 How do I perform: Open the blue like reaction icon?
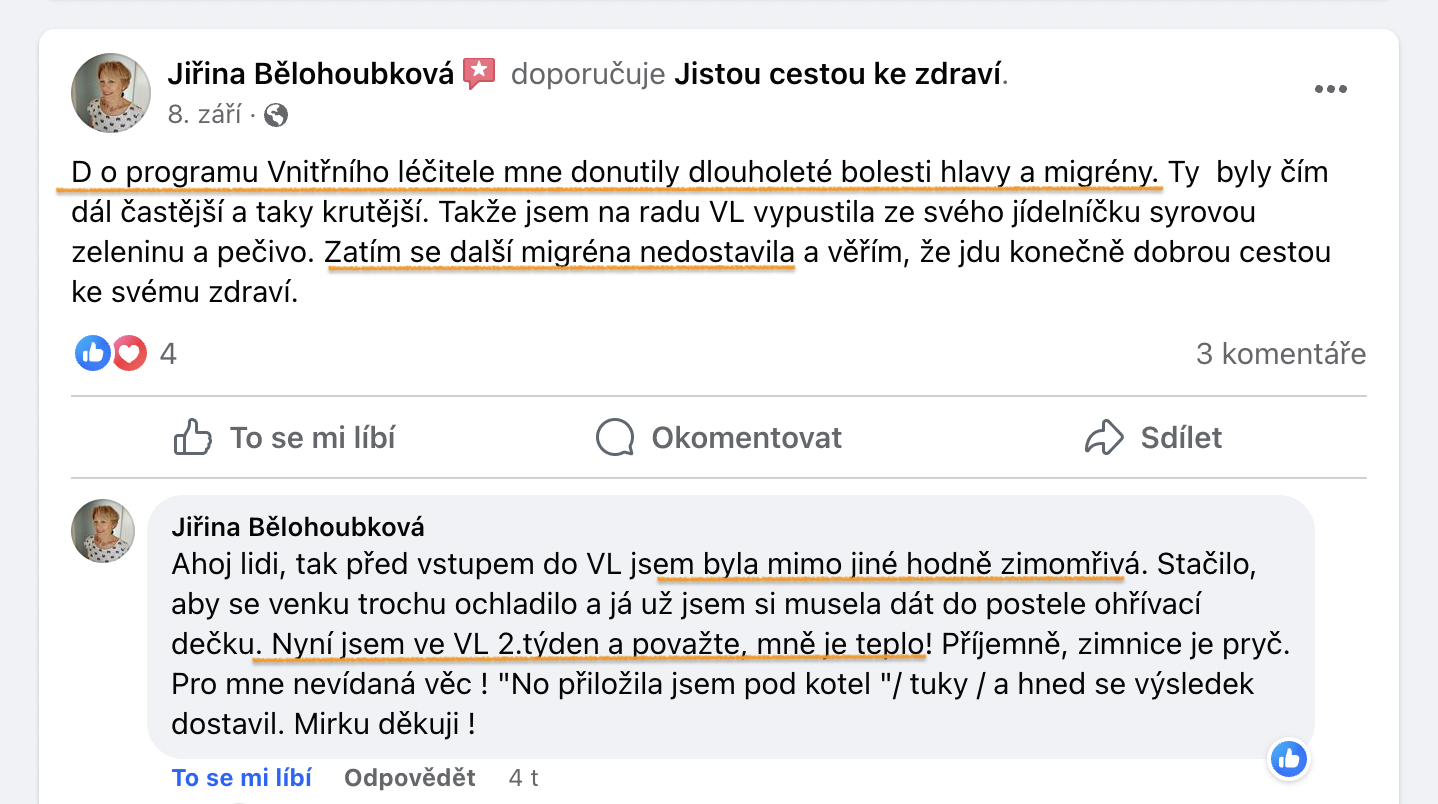(x=93, y=353)
